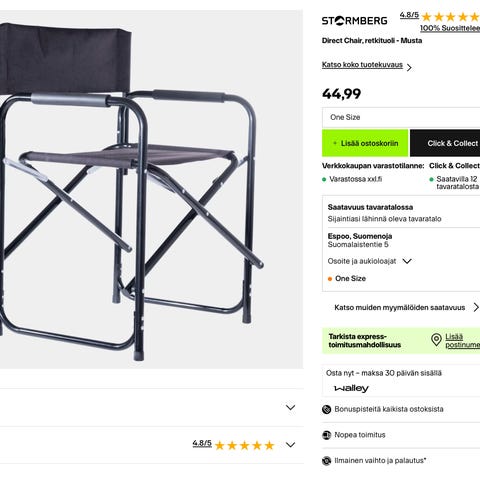Click the arrow next to Katso koko tuotekuvaus
The height and width of the screenshot is (480, 480).
pyautogui.click(x=409, y=67)
